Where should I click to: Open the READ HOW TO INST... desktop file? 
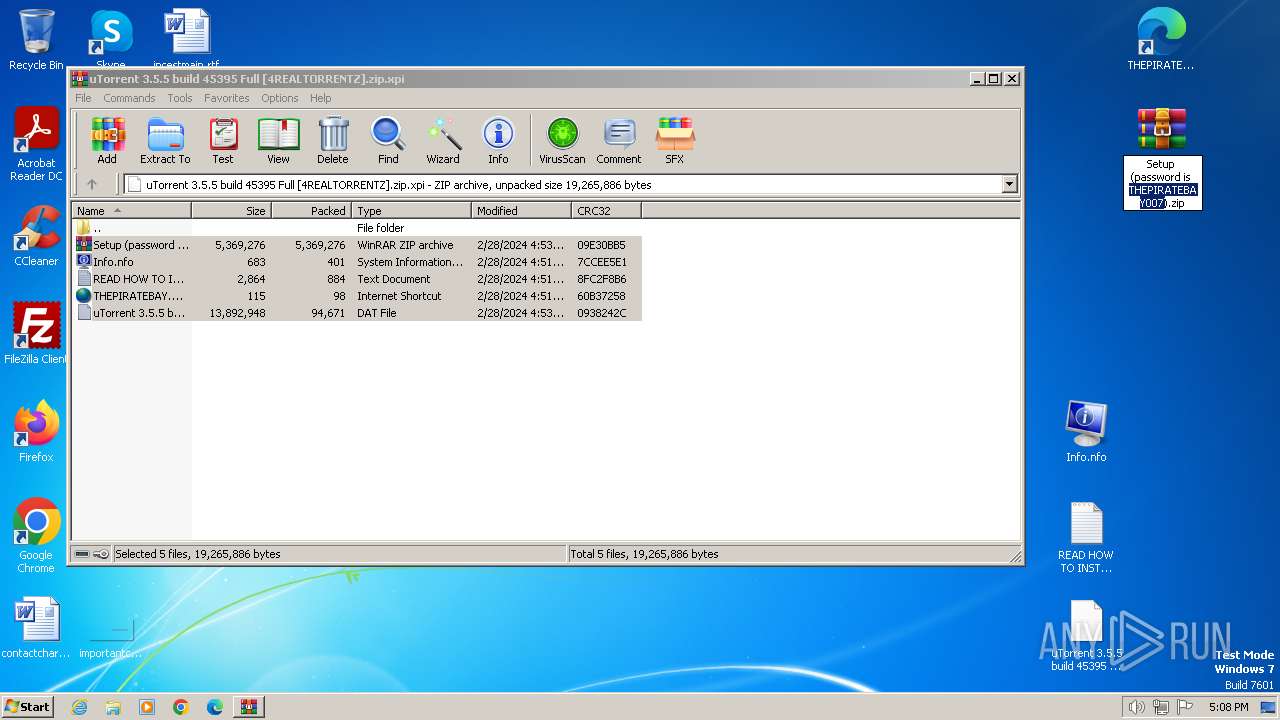pos(1086,537)
